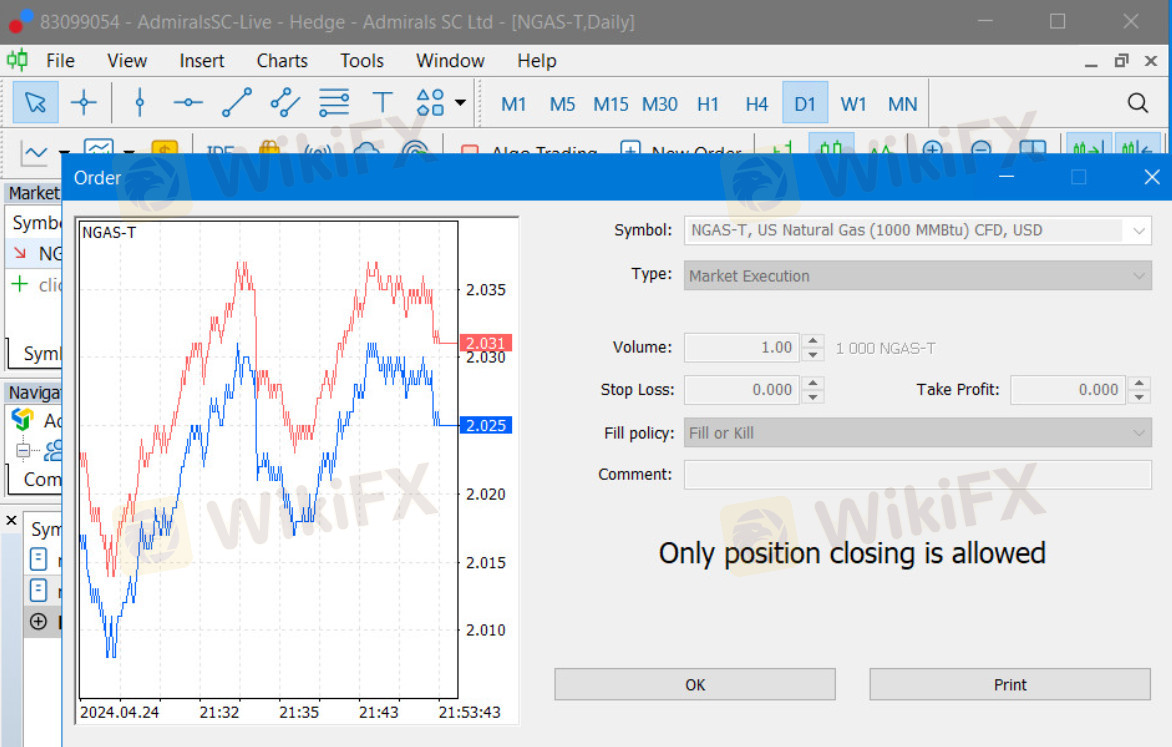Switch chart to MN monthly timeframe
The width and height of the screenshot is (1172, 747).
click(x=902, y=104)
